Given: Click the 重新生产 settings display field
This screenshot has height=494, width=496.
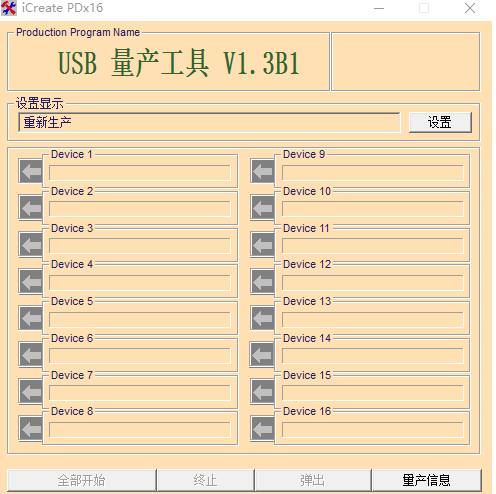Looking at the screenshot, I should click(x=209, y=122).
